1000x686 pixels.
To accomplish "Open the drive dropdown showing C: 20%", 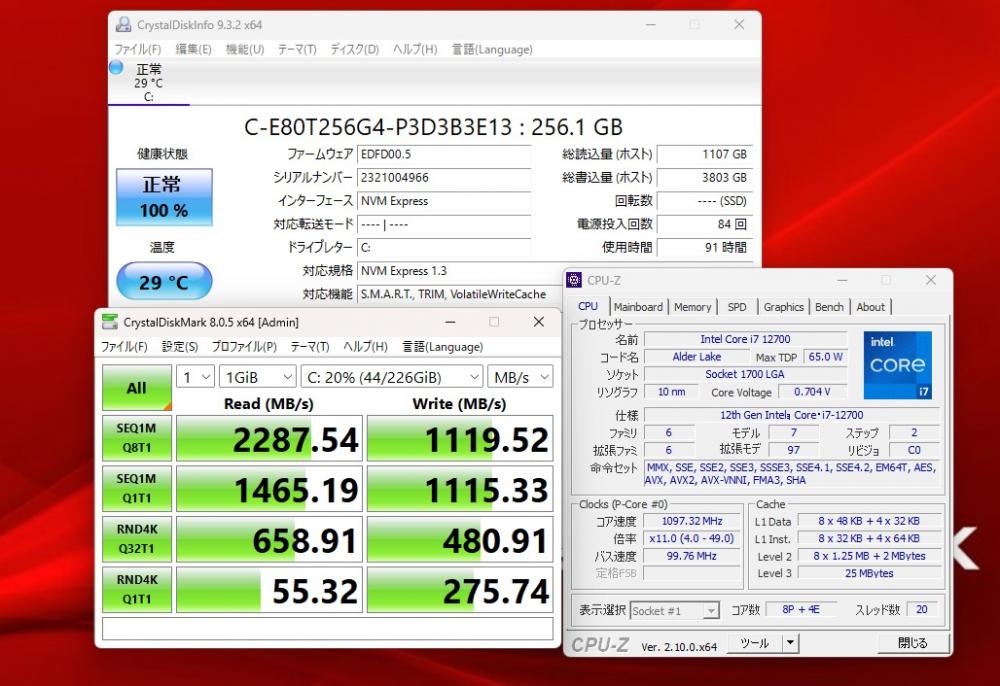I will 392,377.
